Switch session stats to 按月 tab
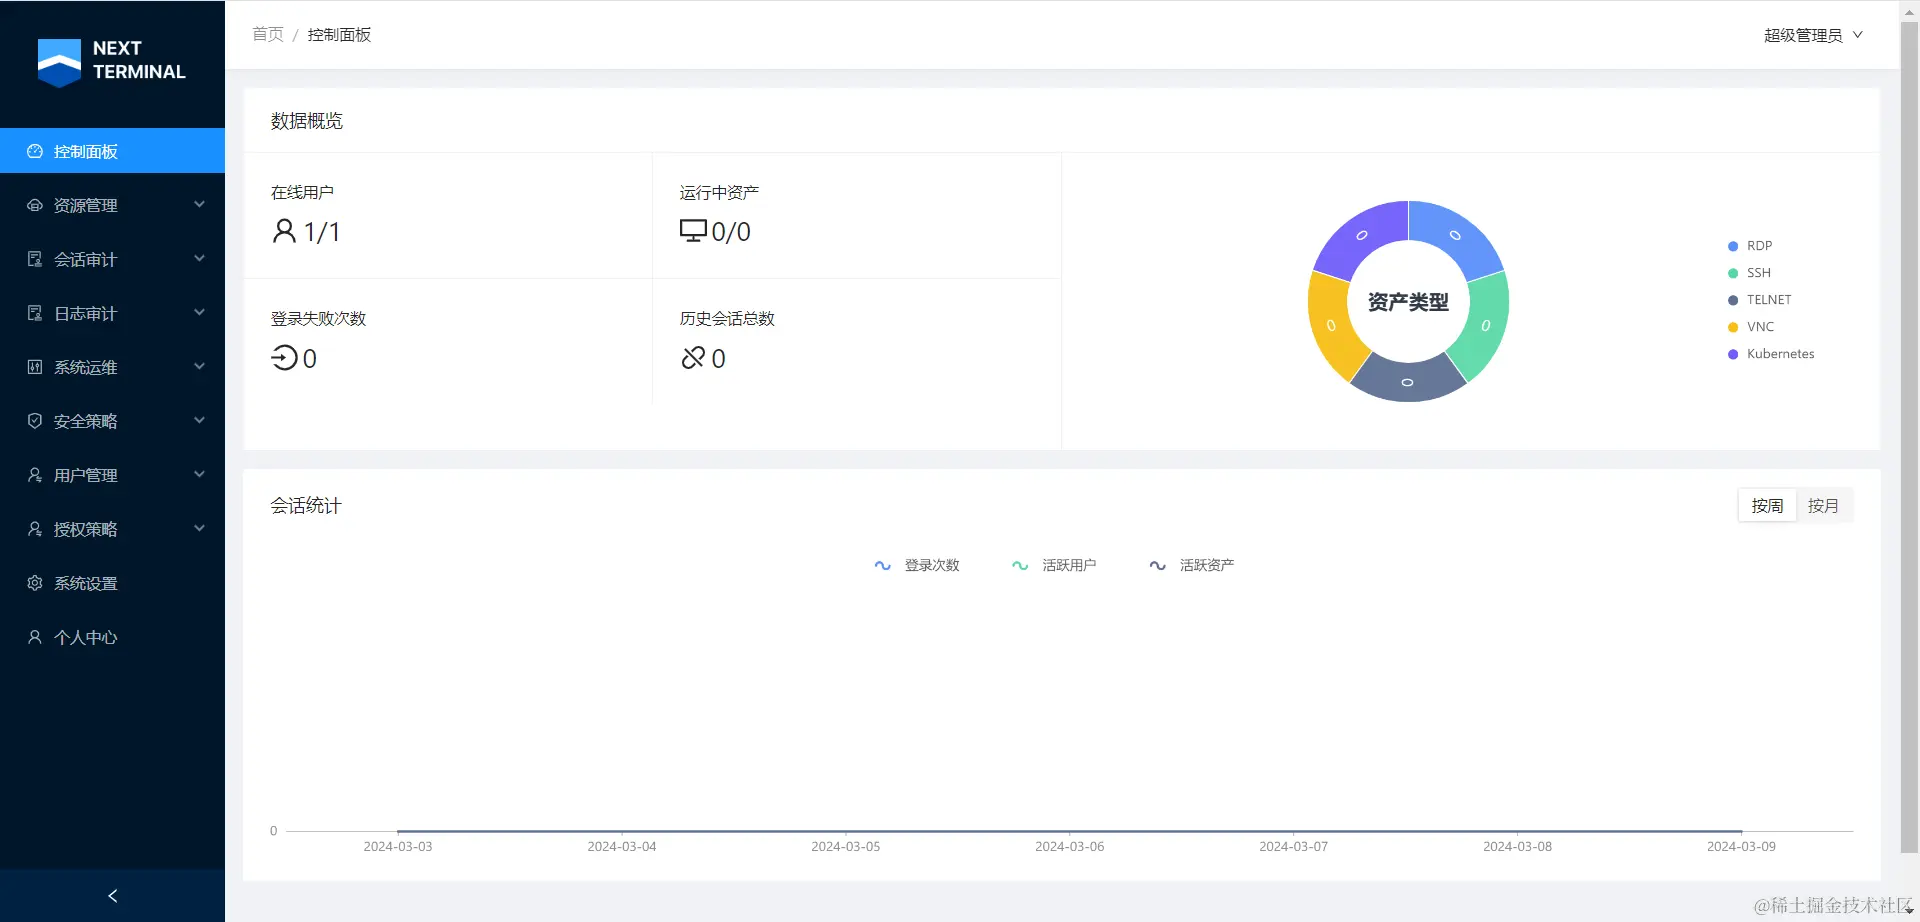The image size is (1920, 922). tap(1823, 506)
